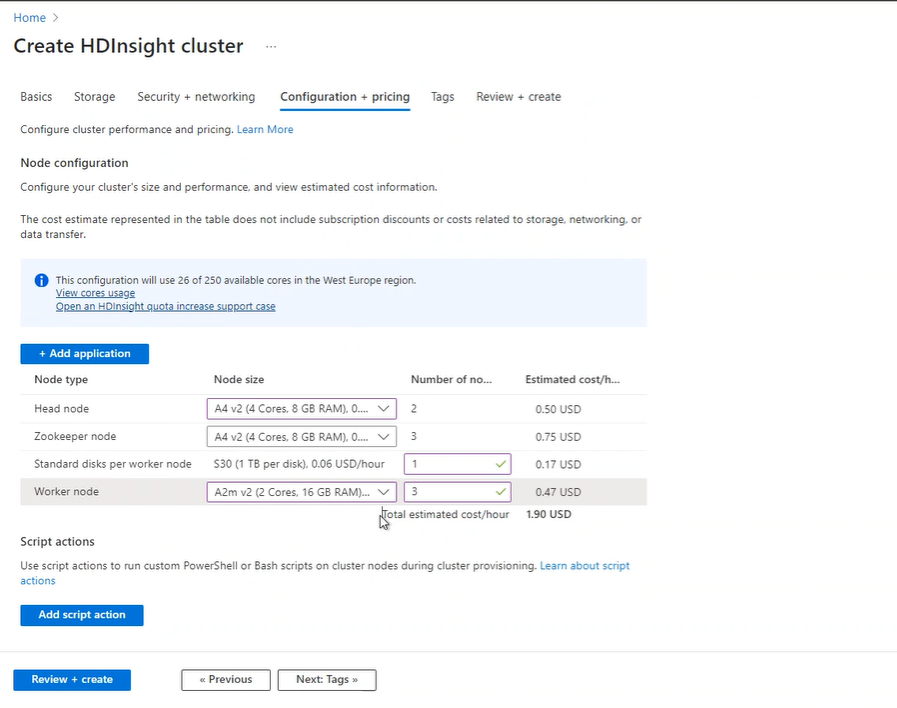Open the Security + networking tab
Screen dimensions: 897x708
click(x=196, y=97)
